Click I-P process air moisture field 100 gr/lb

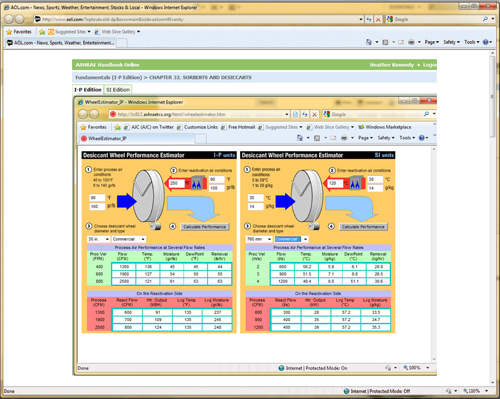(x=97, y=206)
